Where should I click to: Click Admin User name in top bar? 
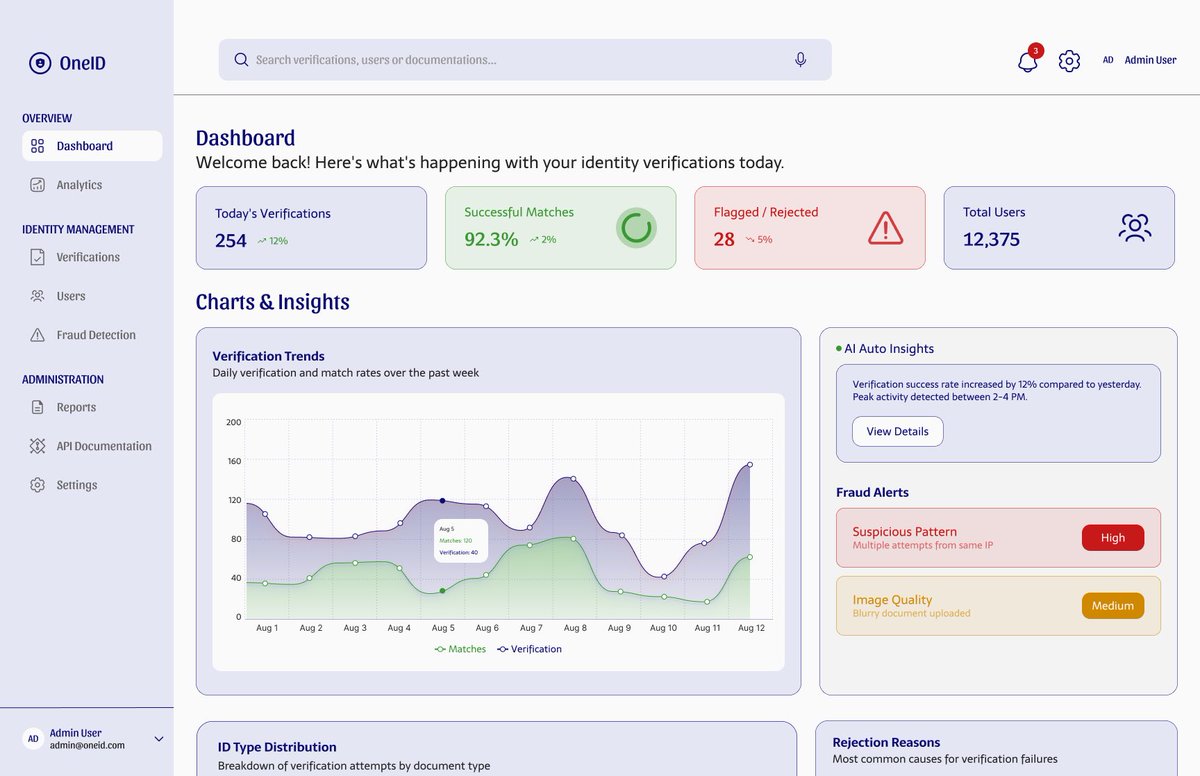click(x=1150, y=60)
